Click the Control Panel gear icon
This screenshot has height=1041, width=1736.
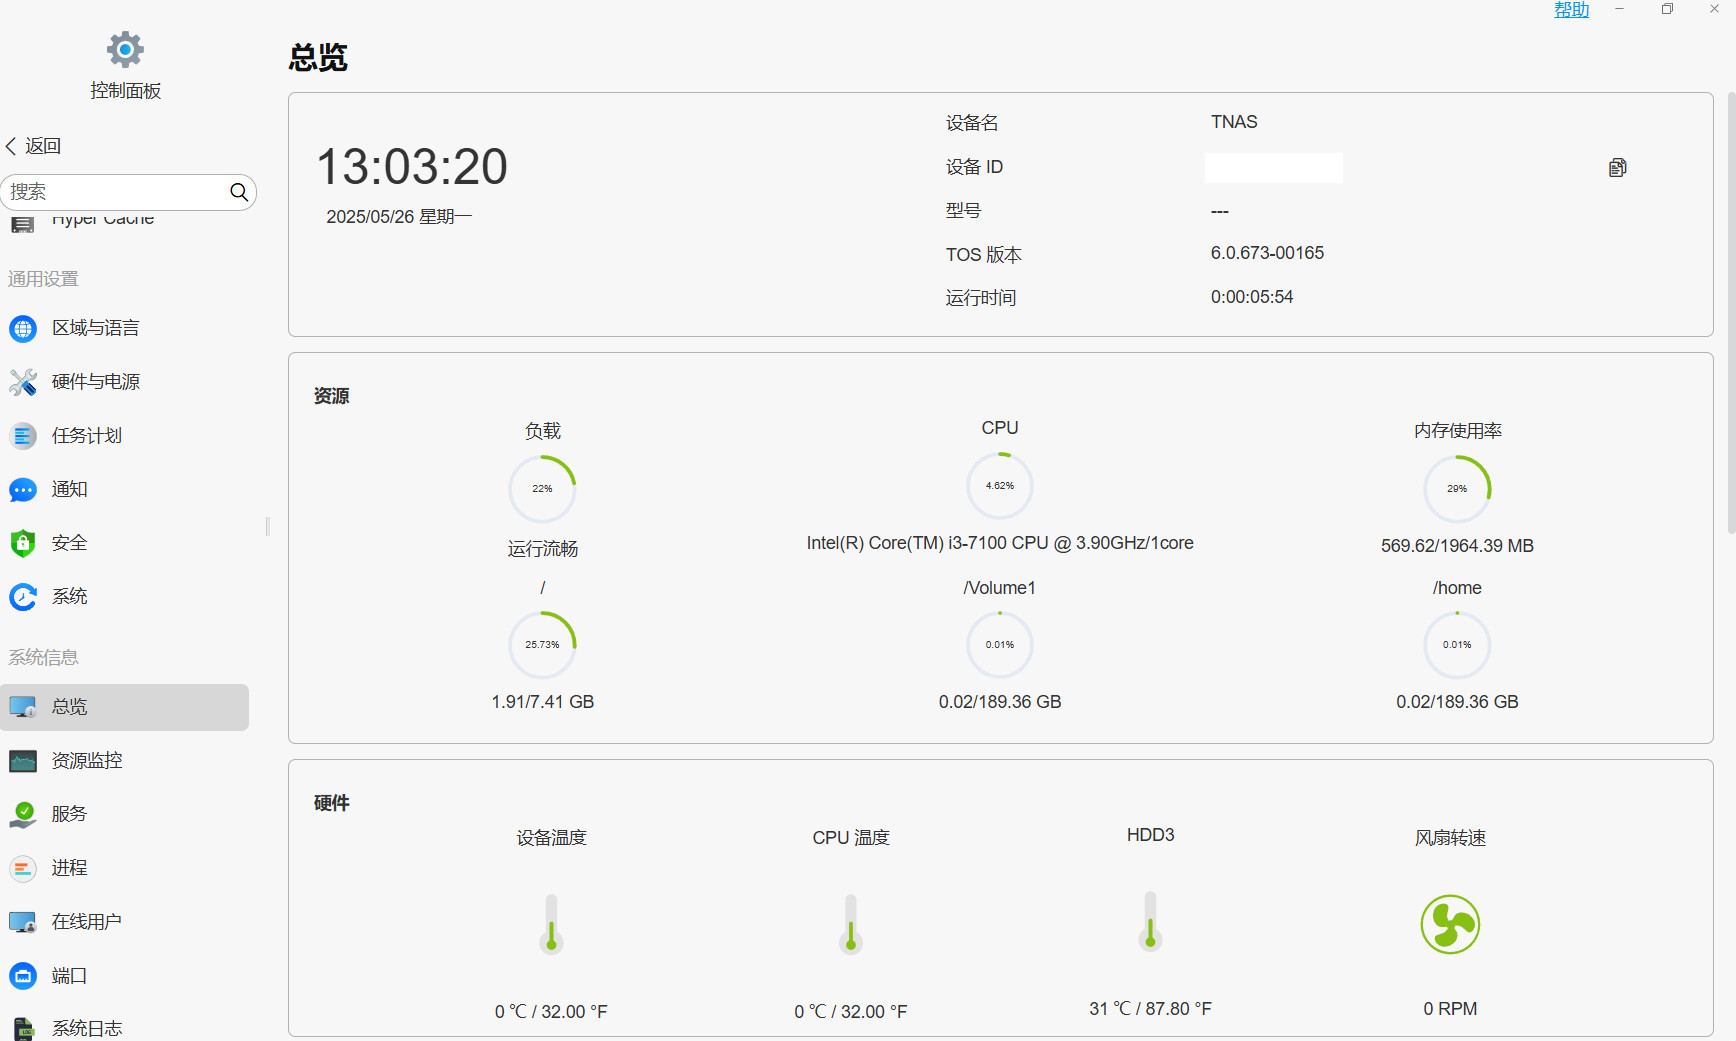(125, 49)
